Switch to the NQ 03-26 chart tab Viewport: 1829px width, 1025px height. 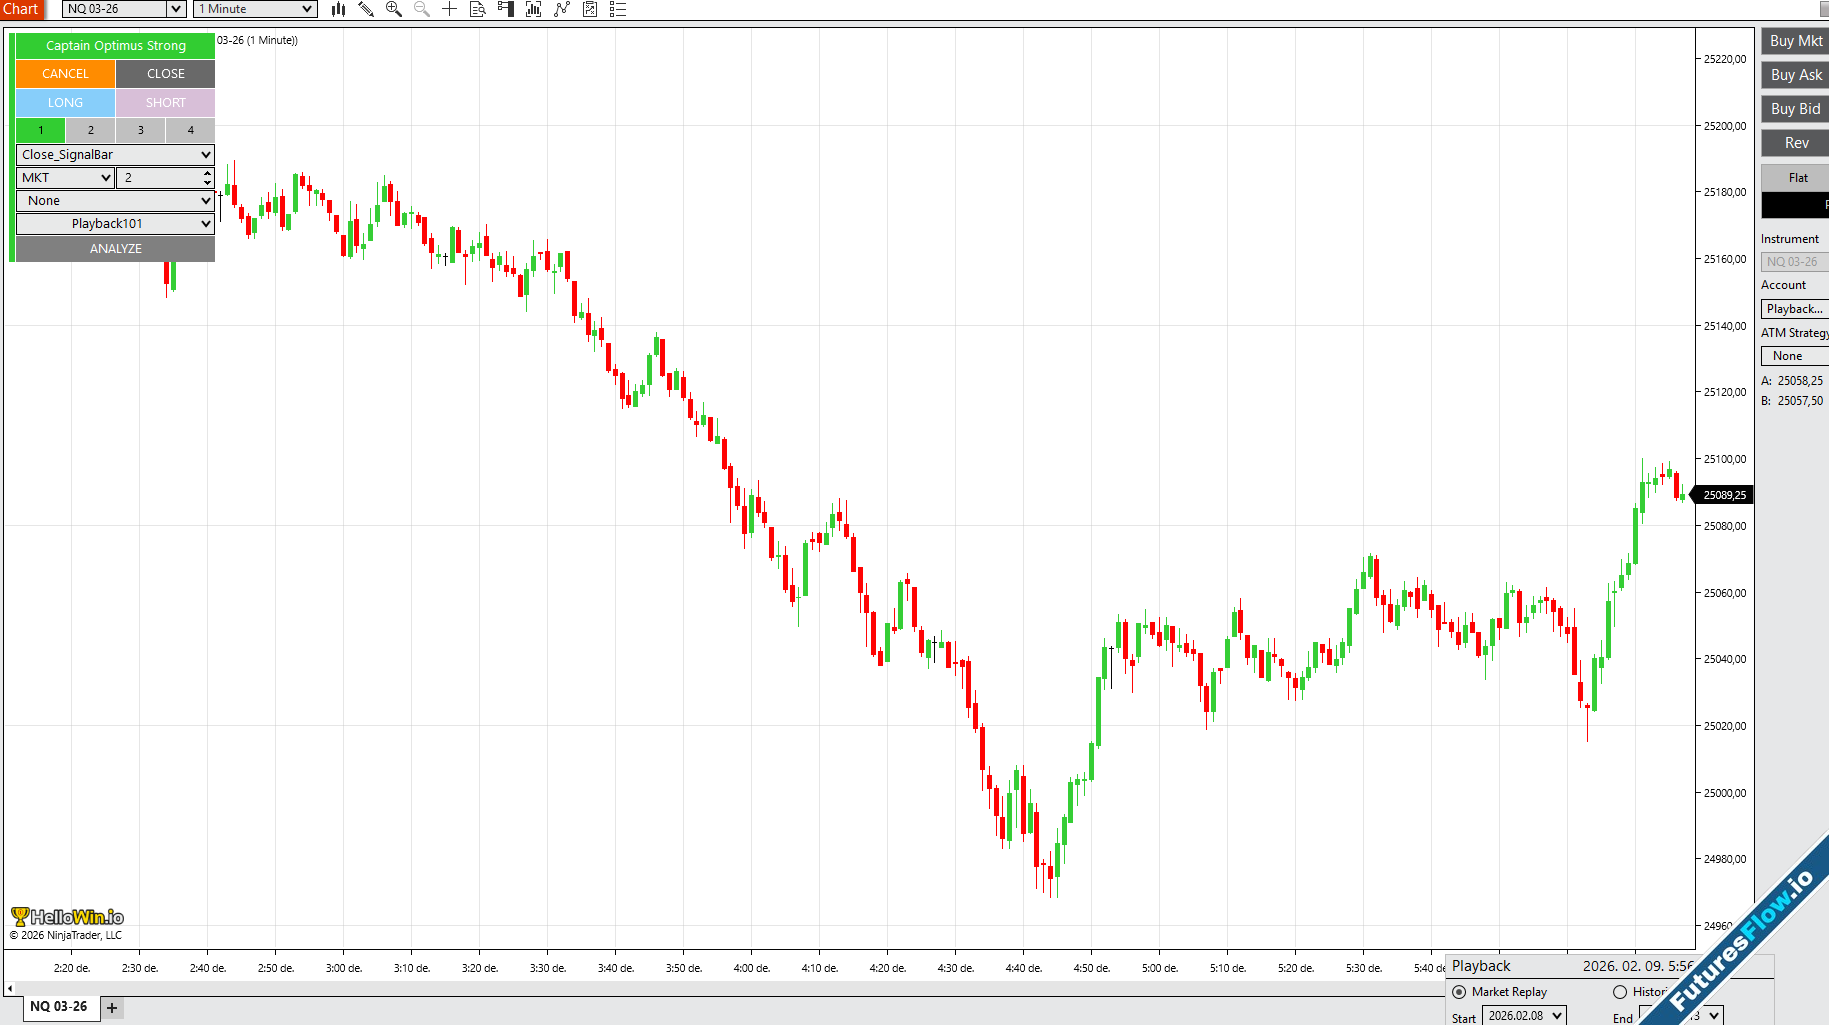[x=58, y=1007]
